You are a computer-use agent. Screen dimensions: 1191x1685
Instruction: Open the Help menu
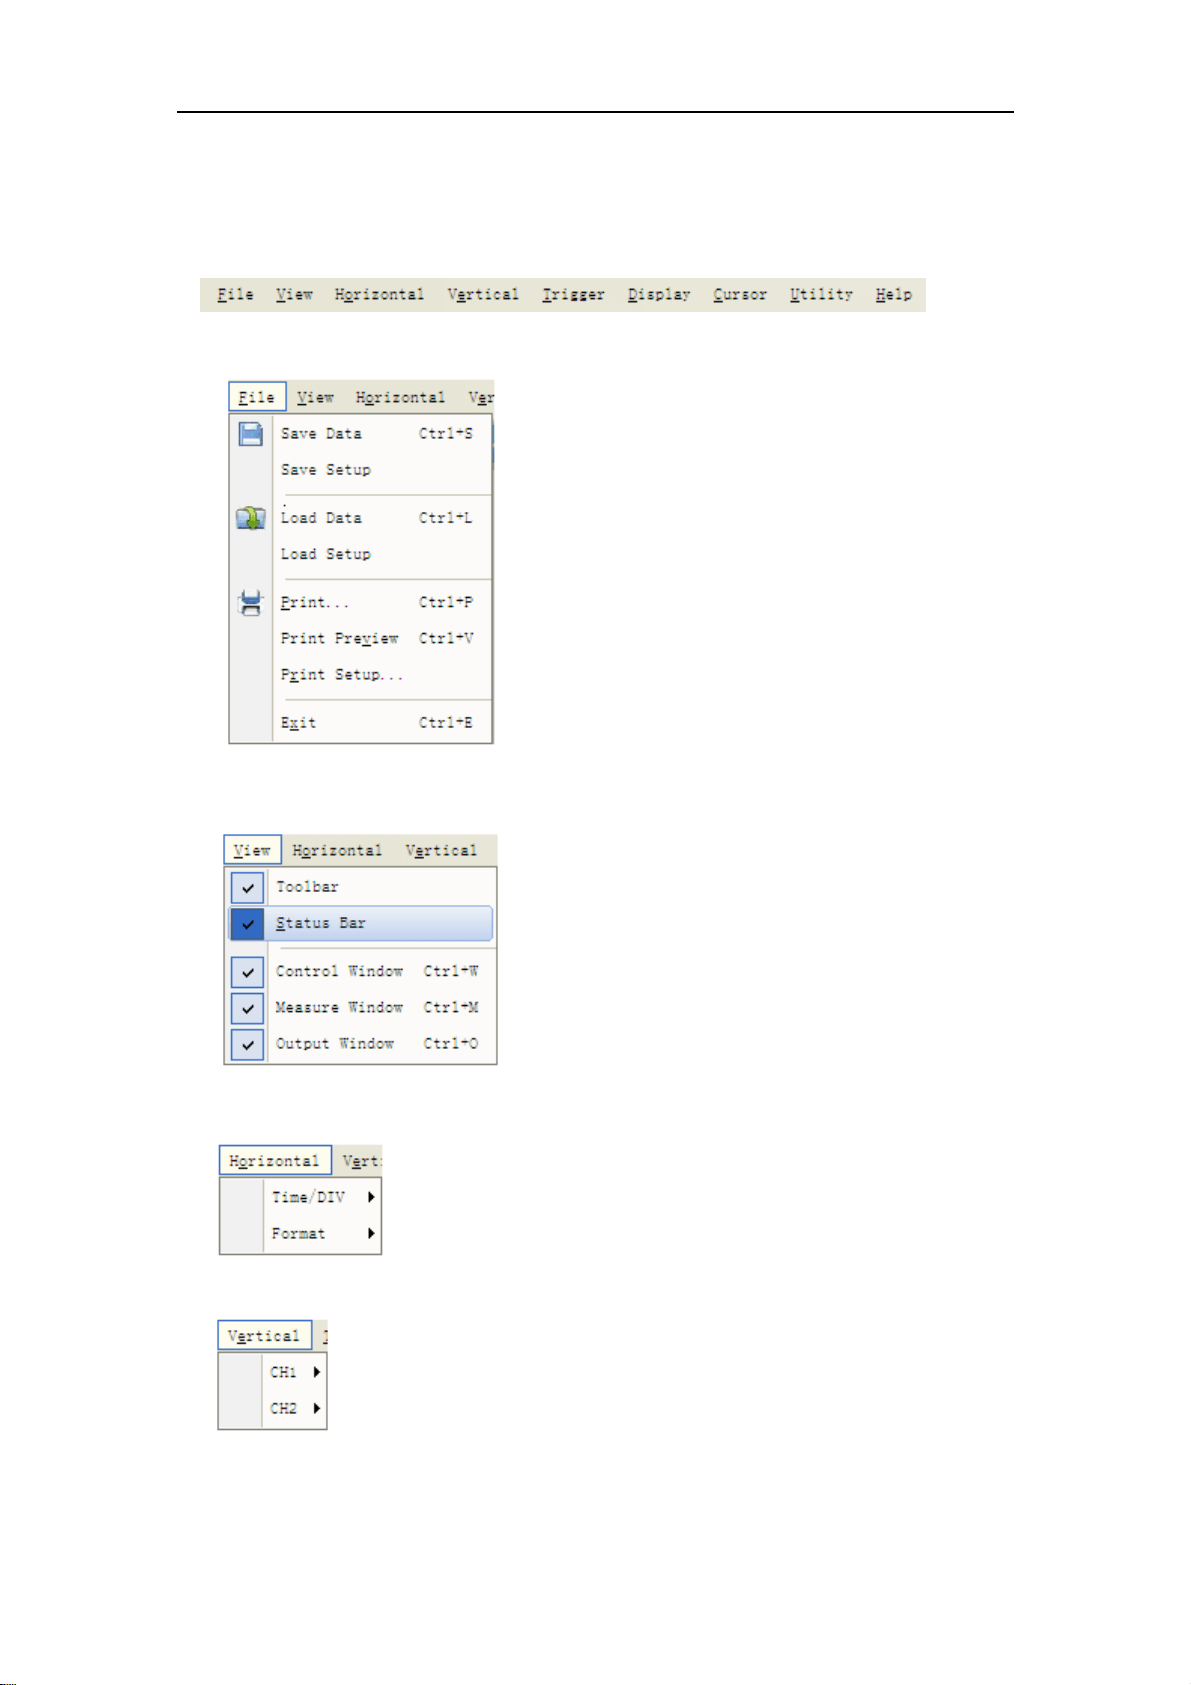pos(894,295)
